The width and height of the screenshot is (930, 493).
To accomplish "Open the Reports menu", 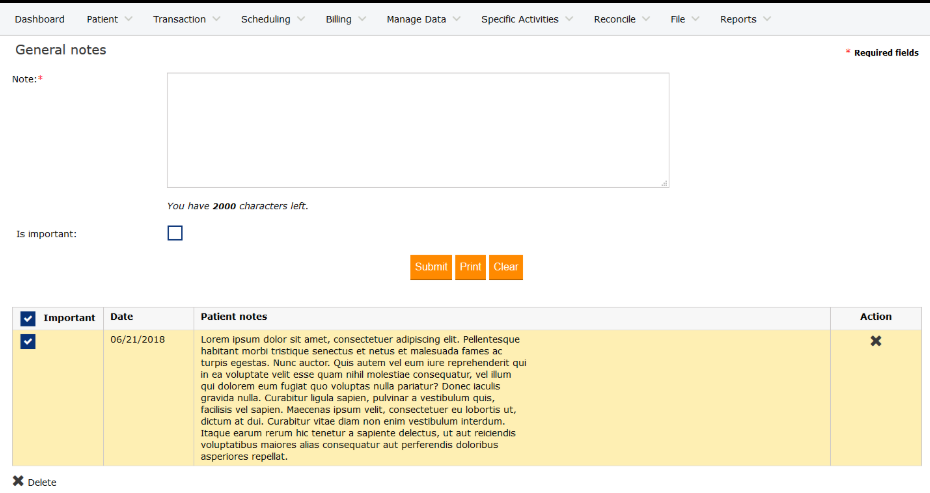I will (x=745, y=19).
